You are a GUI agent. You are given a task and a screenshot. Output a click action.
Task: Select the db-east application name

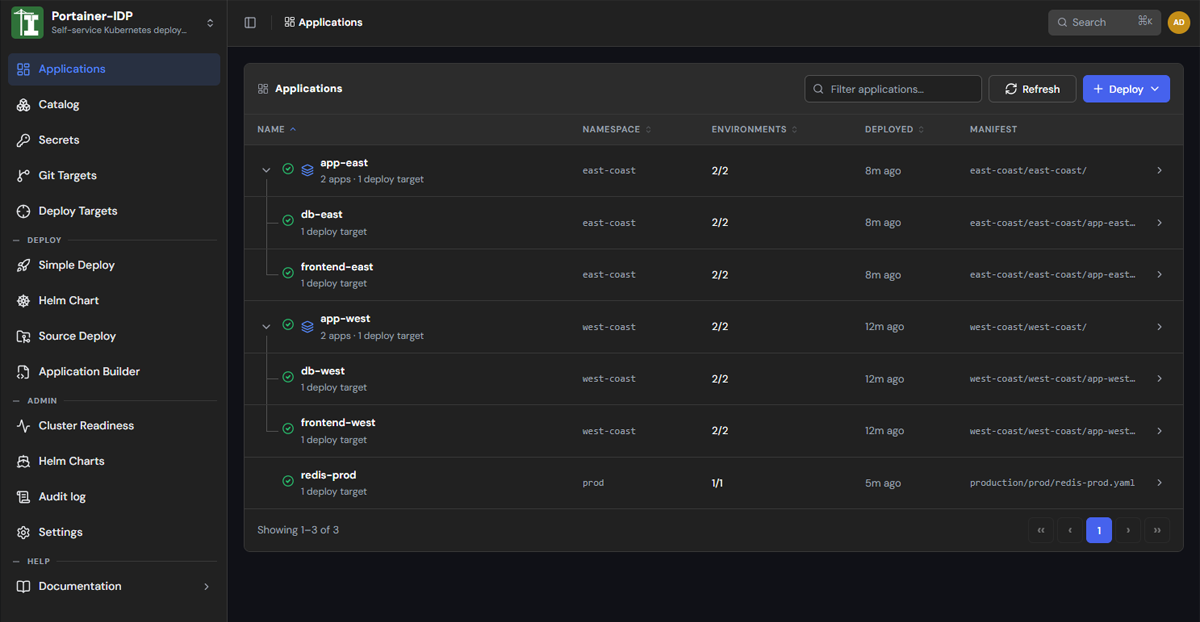321,215
